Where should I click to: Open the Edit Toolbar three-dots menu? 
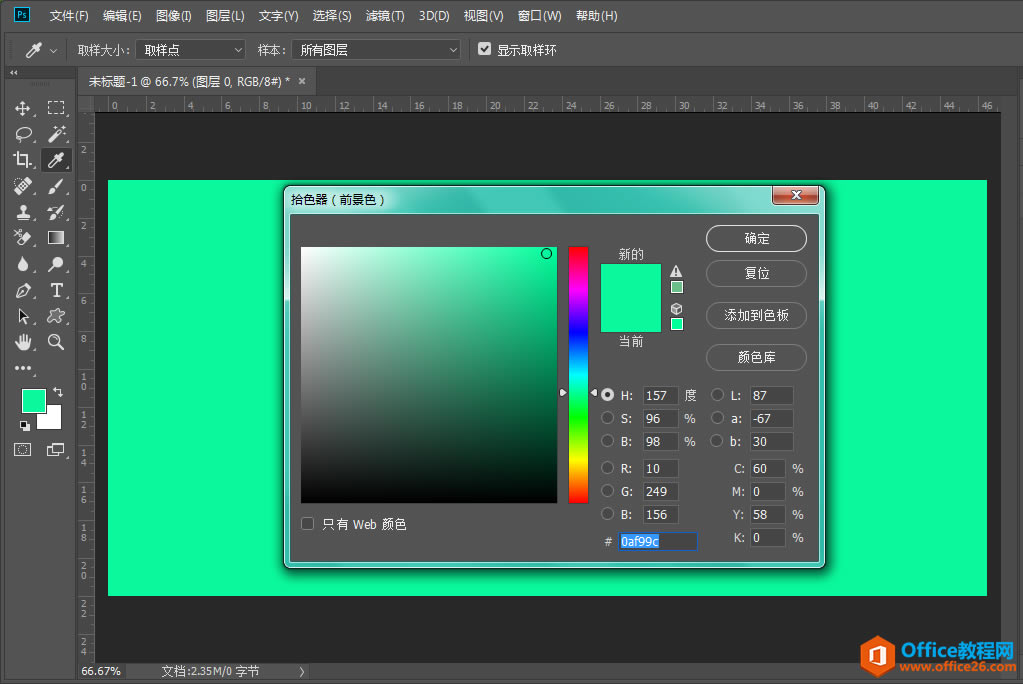23,368
